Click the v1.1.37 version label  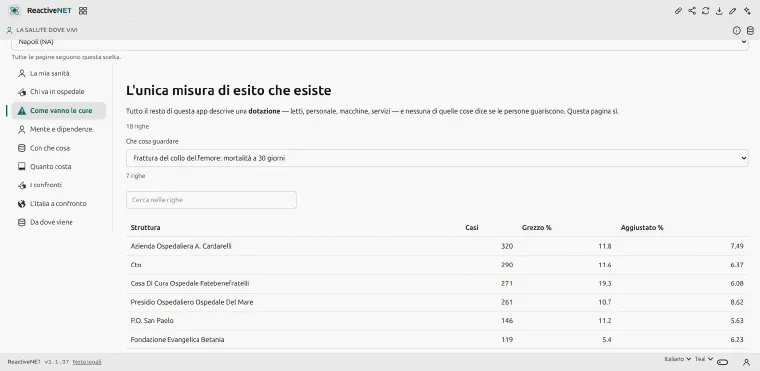tap(57, 362)
